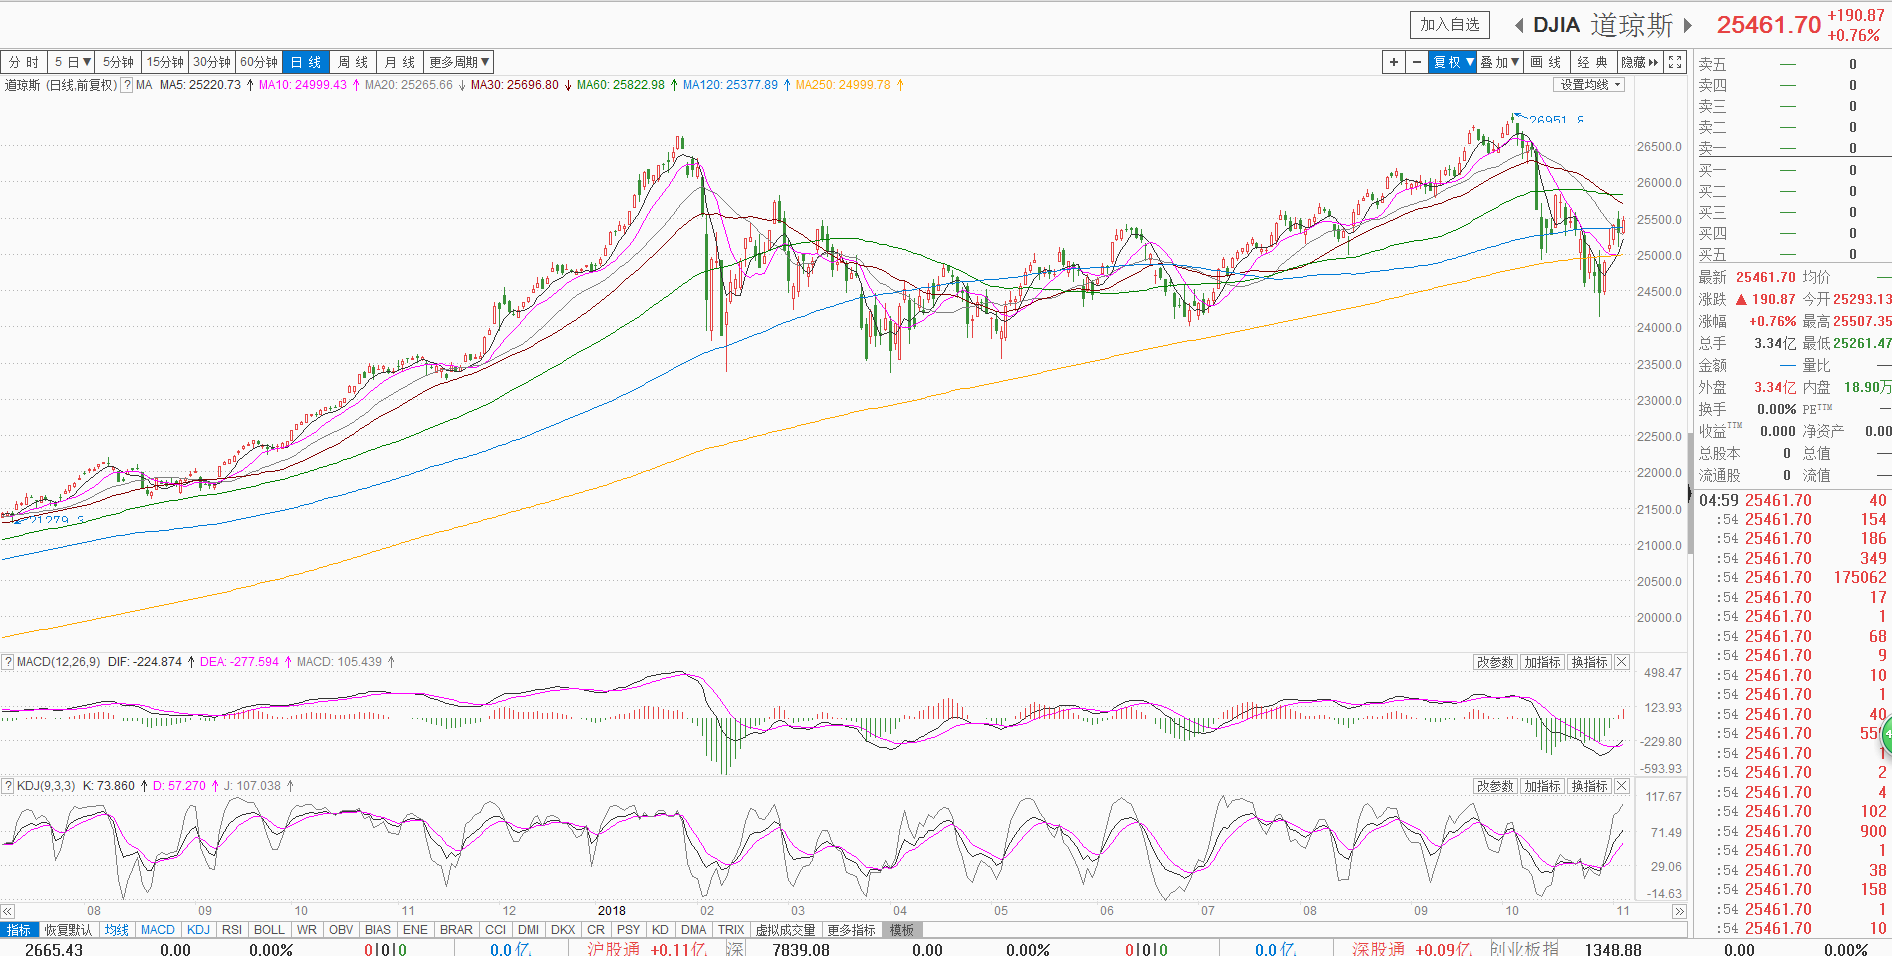Screen dimensions: 1892x956
Task: Close the MACD indicator panel
Action: coord(1622,662)
